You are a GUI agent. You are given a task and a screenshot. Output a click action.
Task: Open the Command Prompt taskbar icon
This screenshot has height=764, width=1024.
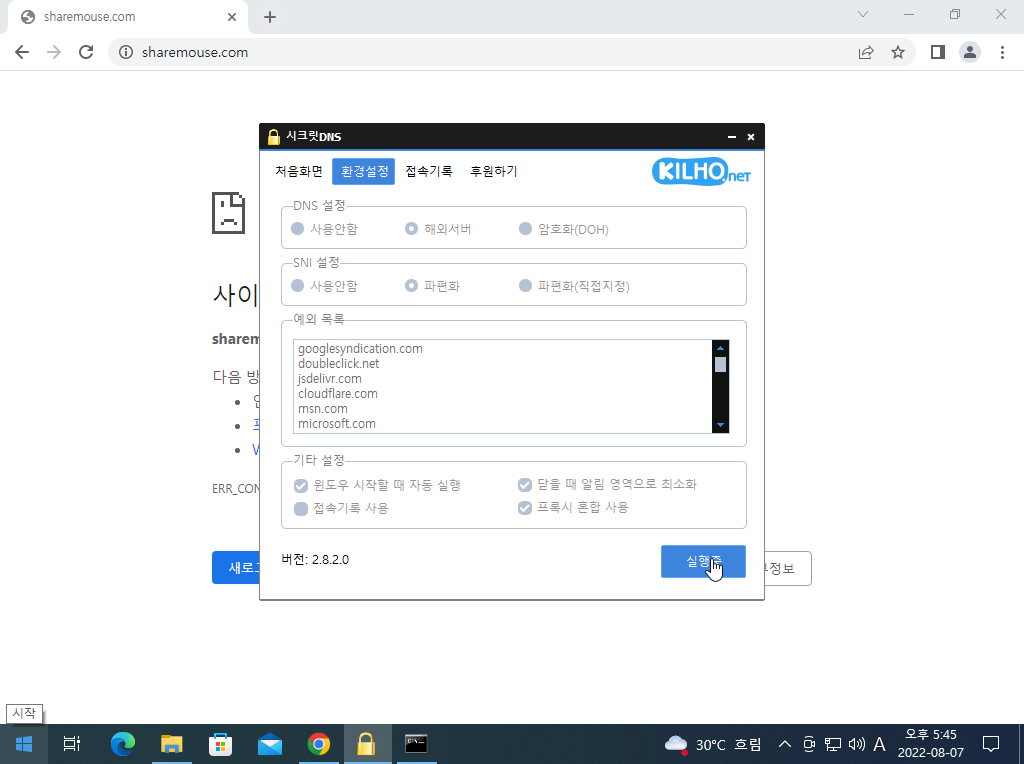[x=416, y=744]
